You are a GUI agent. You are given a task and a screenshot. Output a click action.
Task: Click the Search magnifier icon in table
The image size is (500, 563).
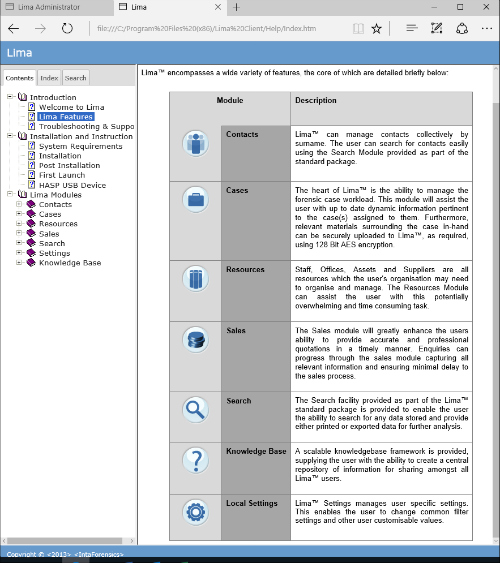(195, 410)
